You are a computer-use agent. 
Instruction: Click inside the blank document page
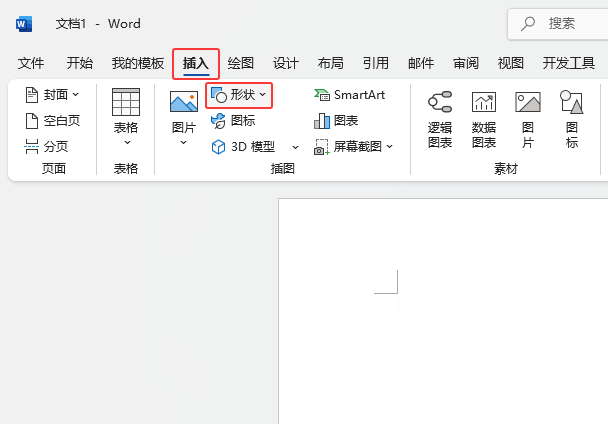(443, 311)
